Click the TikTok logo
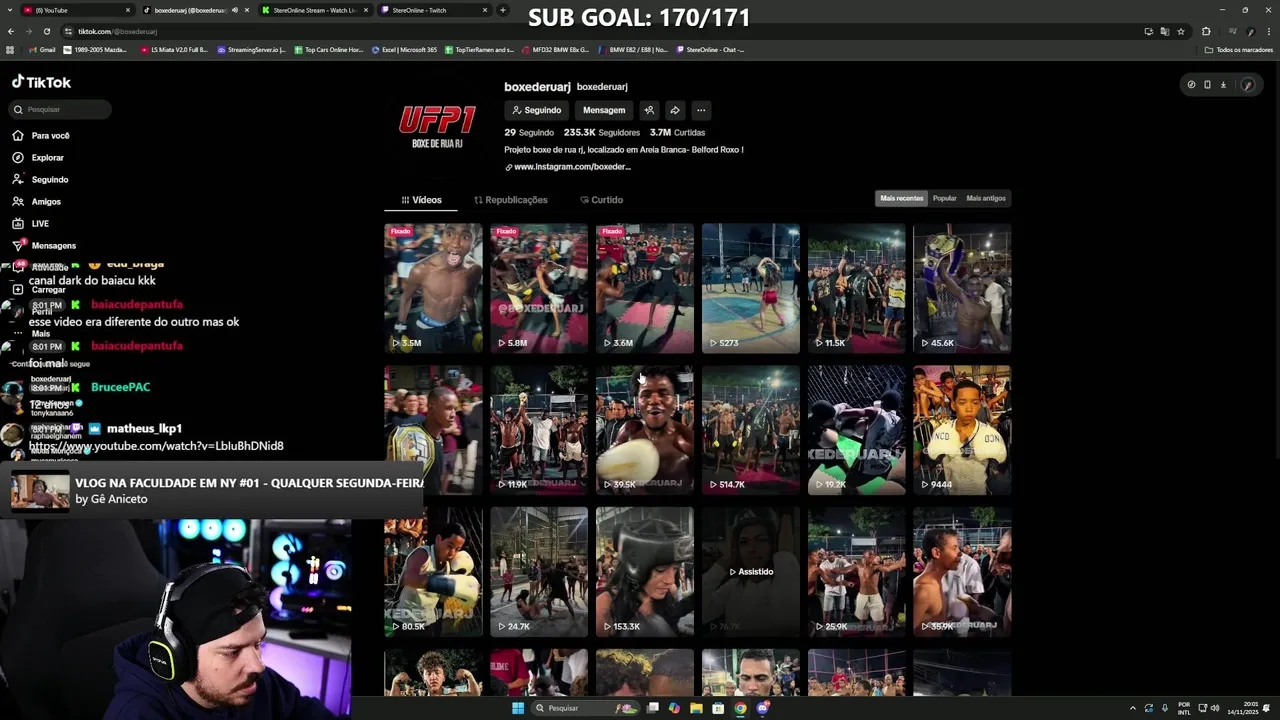 click(x=41, y=82)
